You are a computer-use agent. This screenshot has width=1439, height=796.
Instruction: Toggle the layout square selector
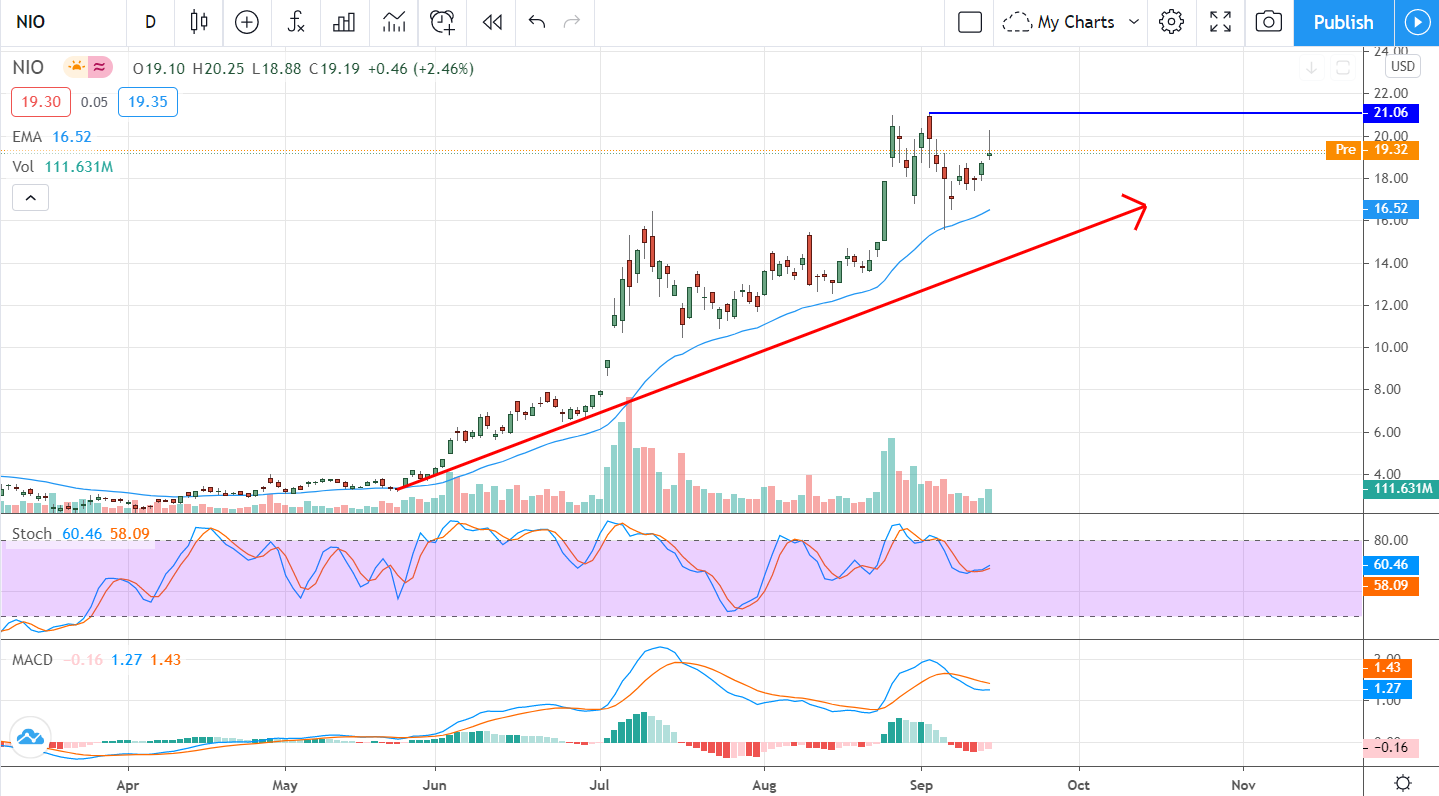pos(969,22)
